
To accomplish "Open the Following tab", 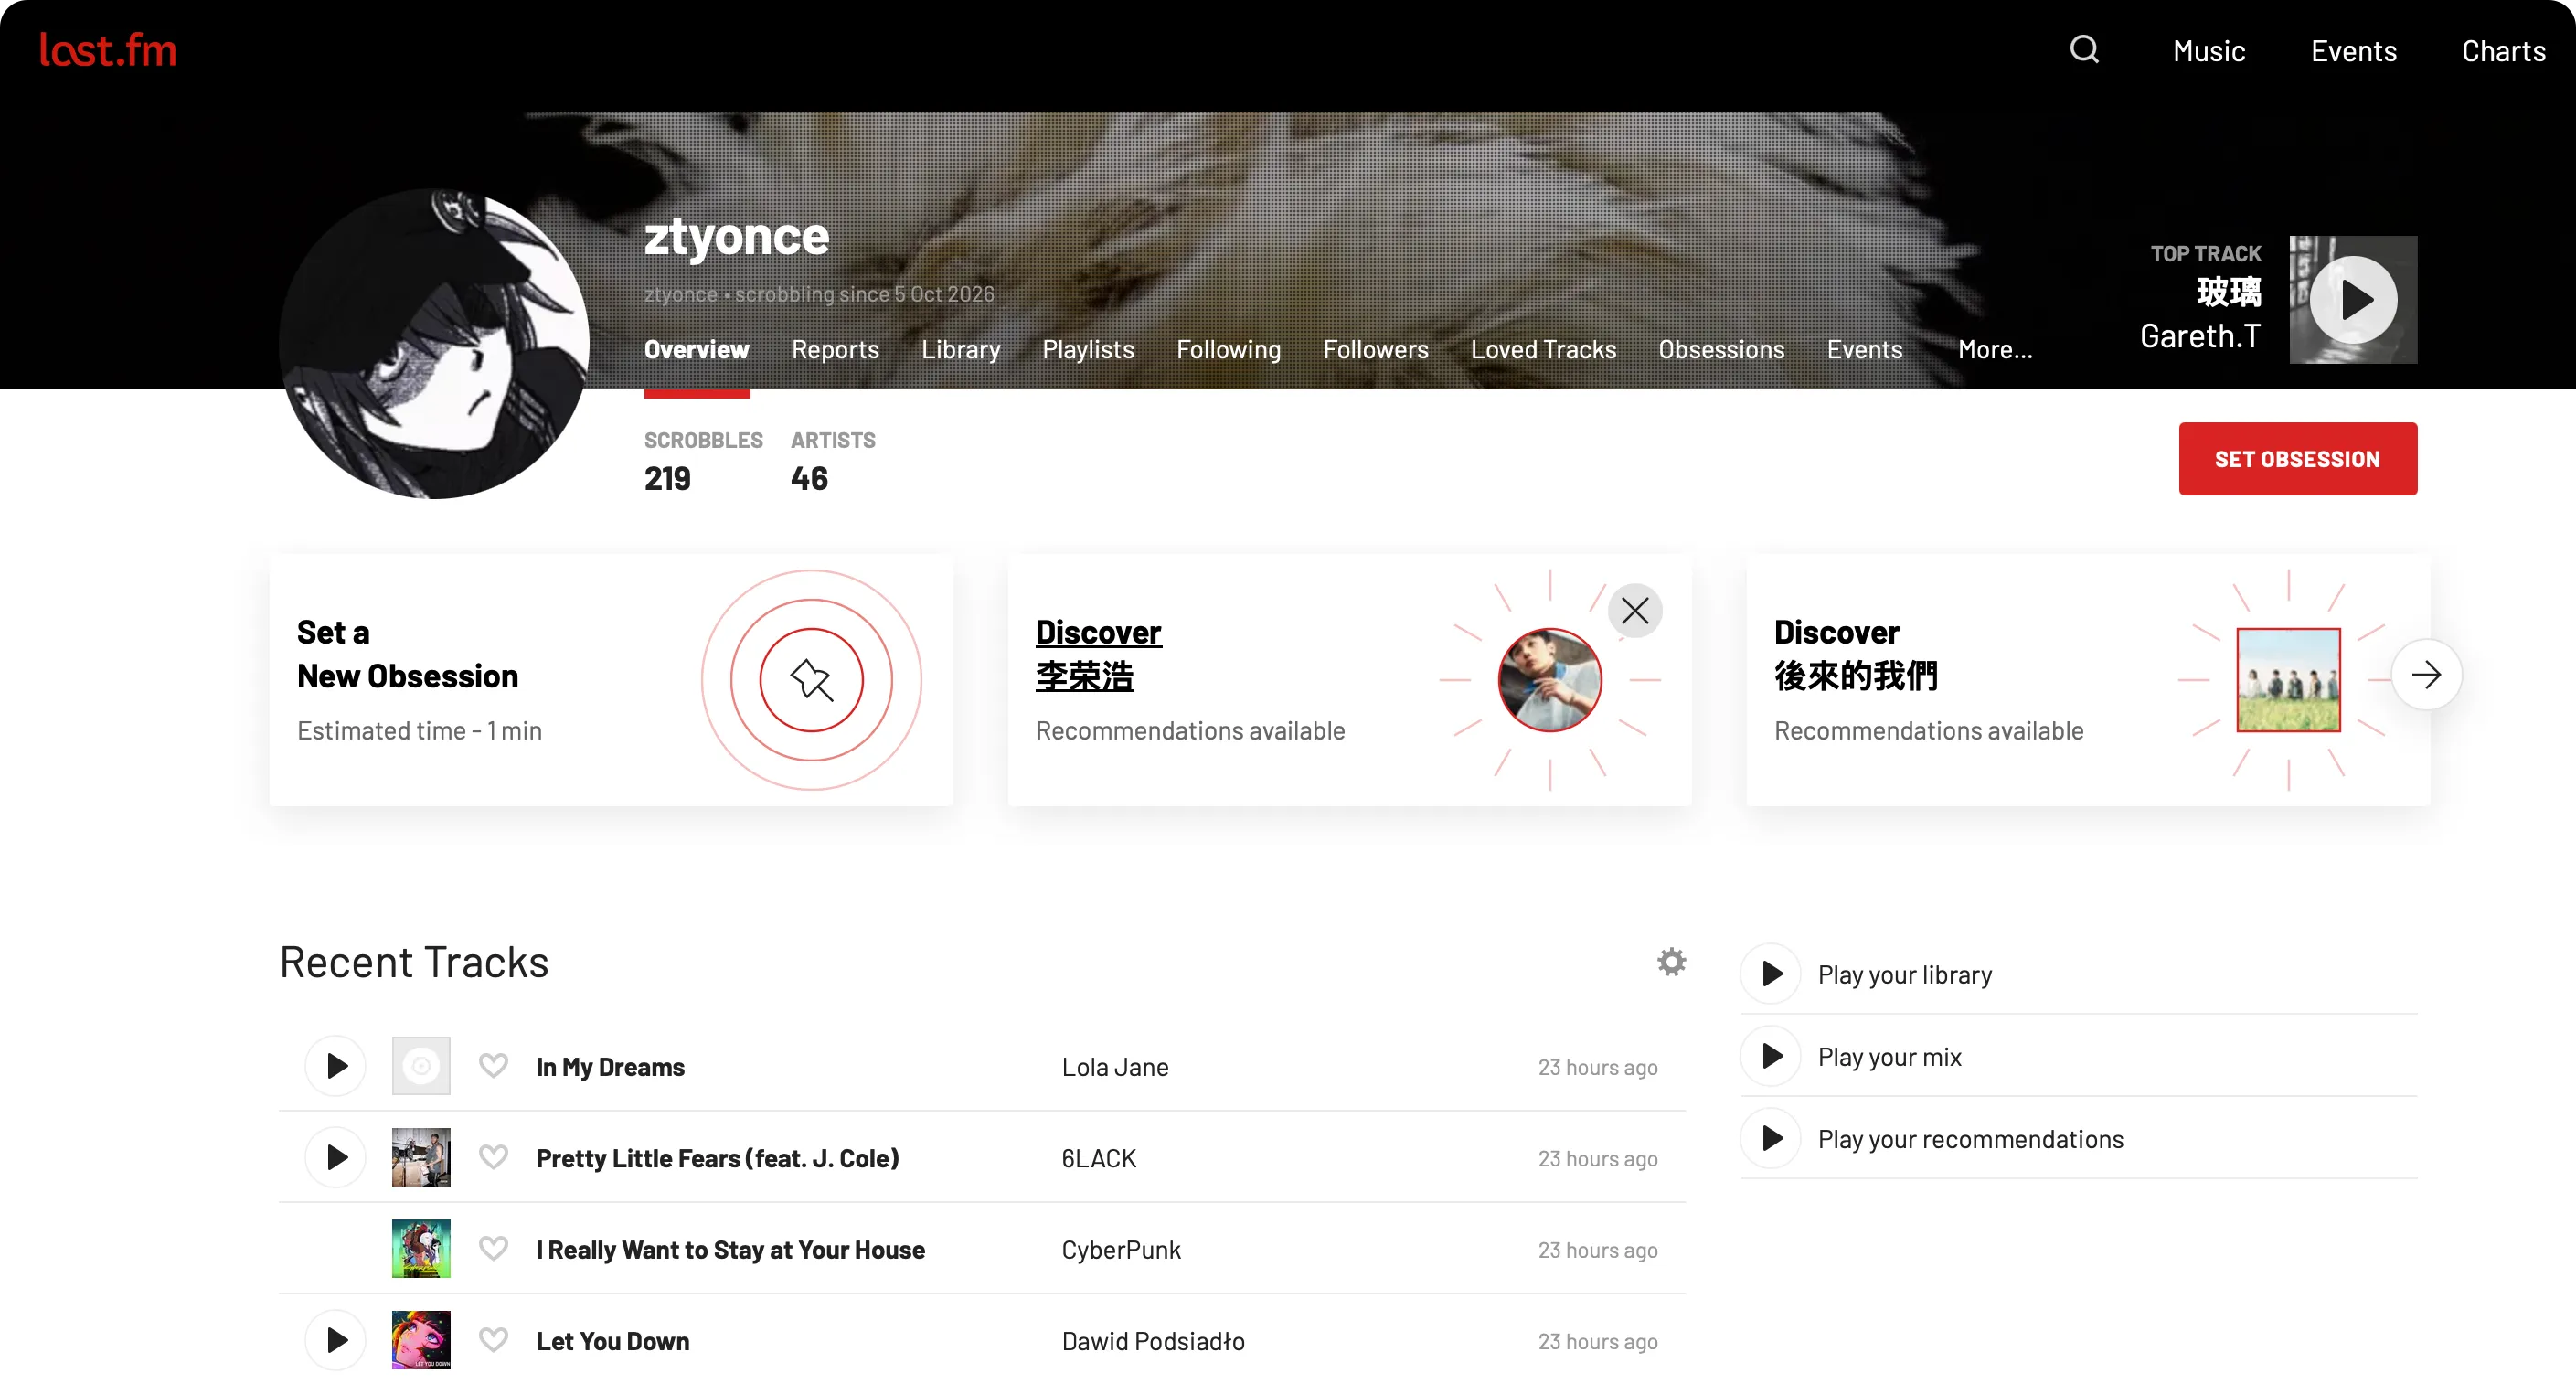I will [x=1228, y=349].
